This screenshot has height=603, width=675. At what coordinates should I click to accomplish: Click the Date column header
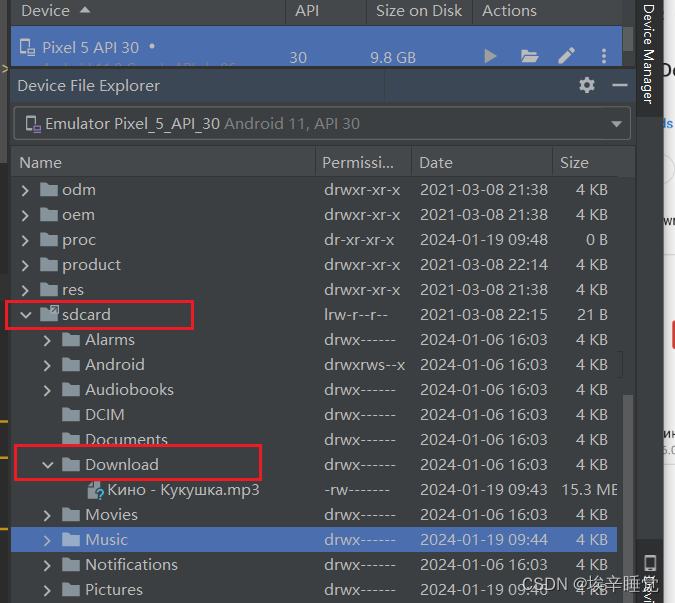tap(482, 163)
